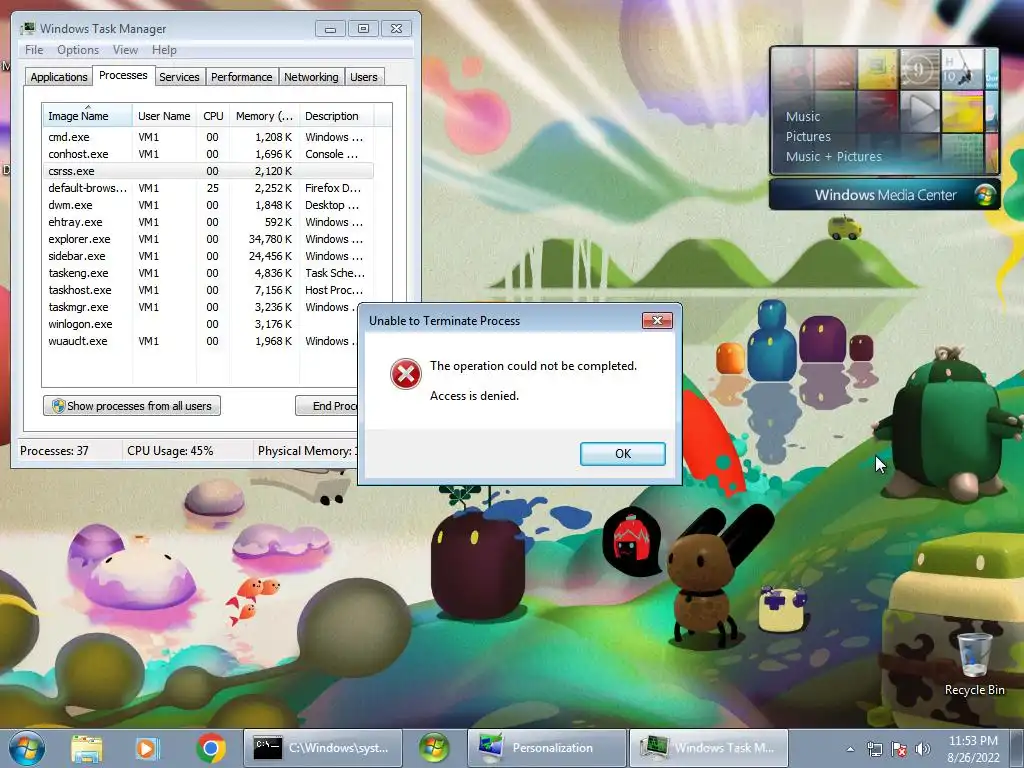
Task: Open the File menu in Task Manager
Action: point(34,50)
